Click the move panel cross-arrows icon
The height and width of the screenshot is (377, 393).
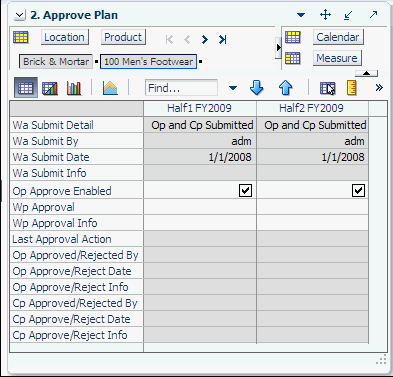pos(325,15)
